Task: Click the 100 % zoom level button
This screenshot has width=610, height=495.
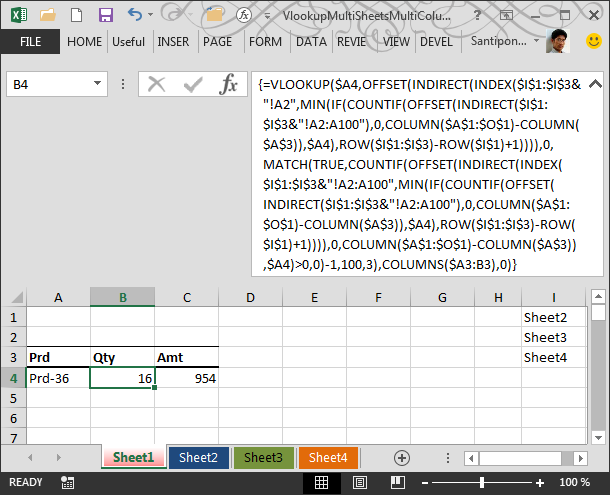Action: (x=574, y=482)
